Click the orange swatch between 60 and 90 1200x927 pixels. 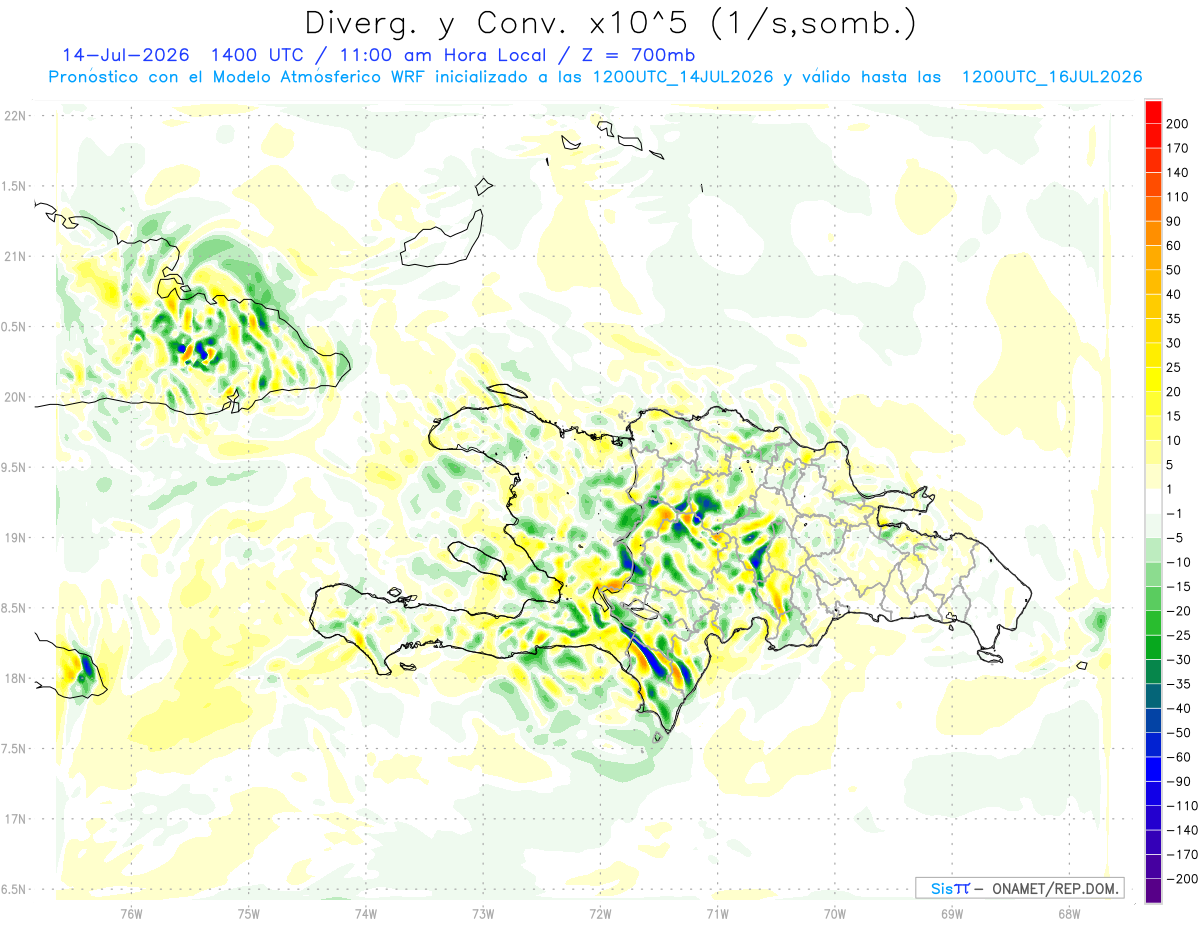point(1154,233)
